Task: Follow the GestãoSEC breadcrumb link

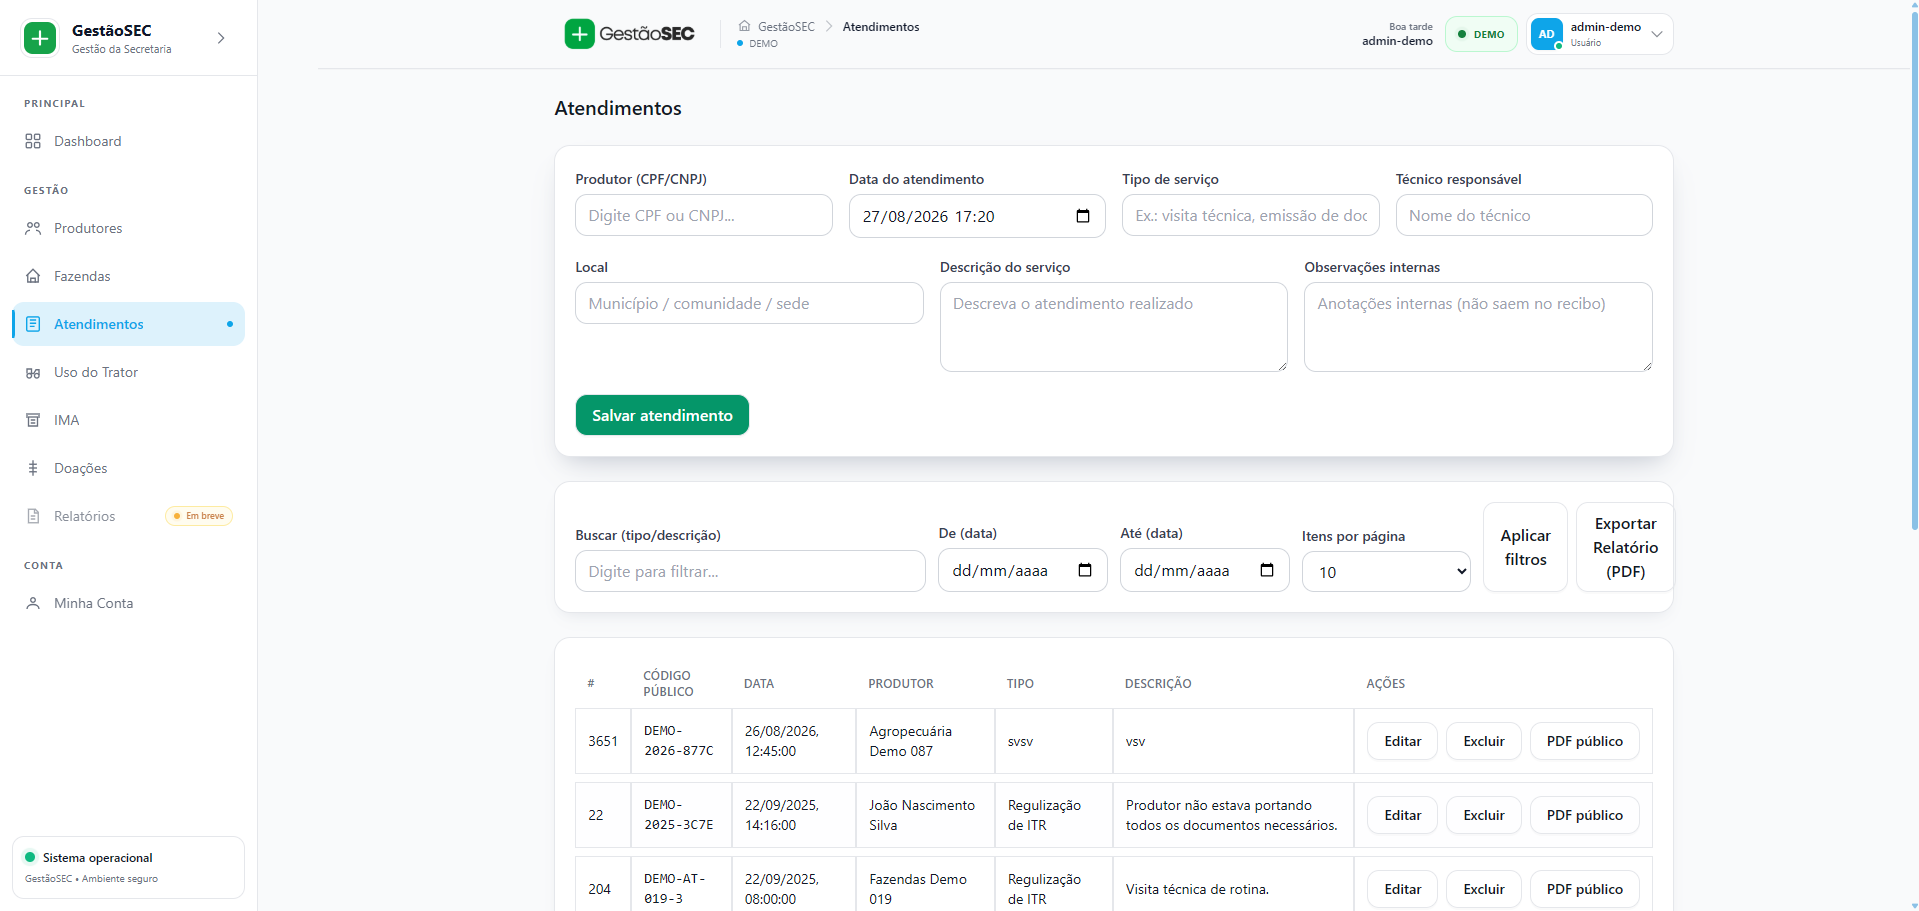Action: pyautogui.click(x=786, y=27)
